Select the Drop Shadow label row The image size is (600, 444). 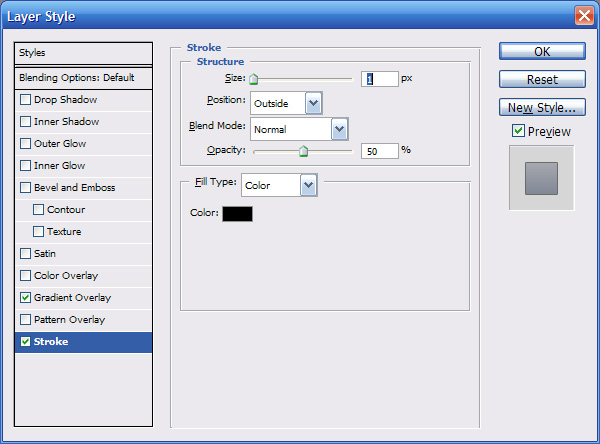[x=83, y=100]
